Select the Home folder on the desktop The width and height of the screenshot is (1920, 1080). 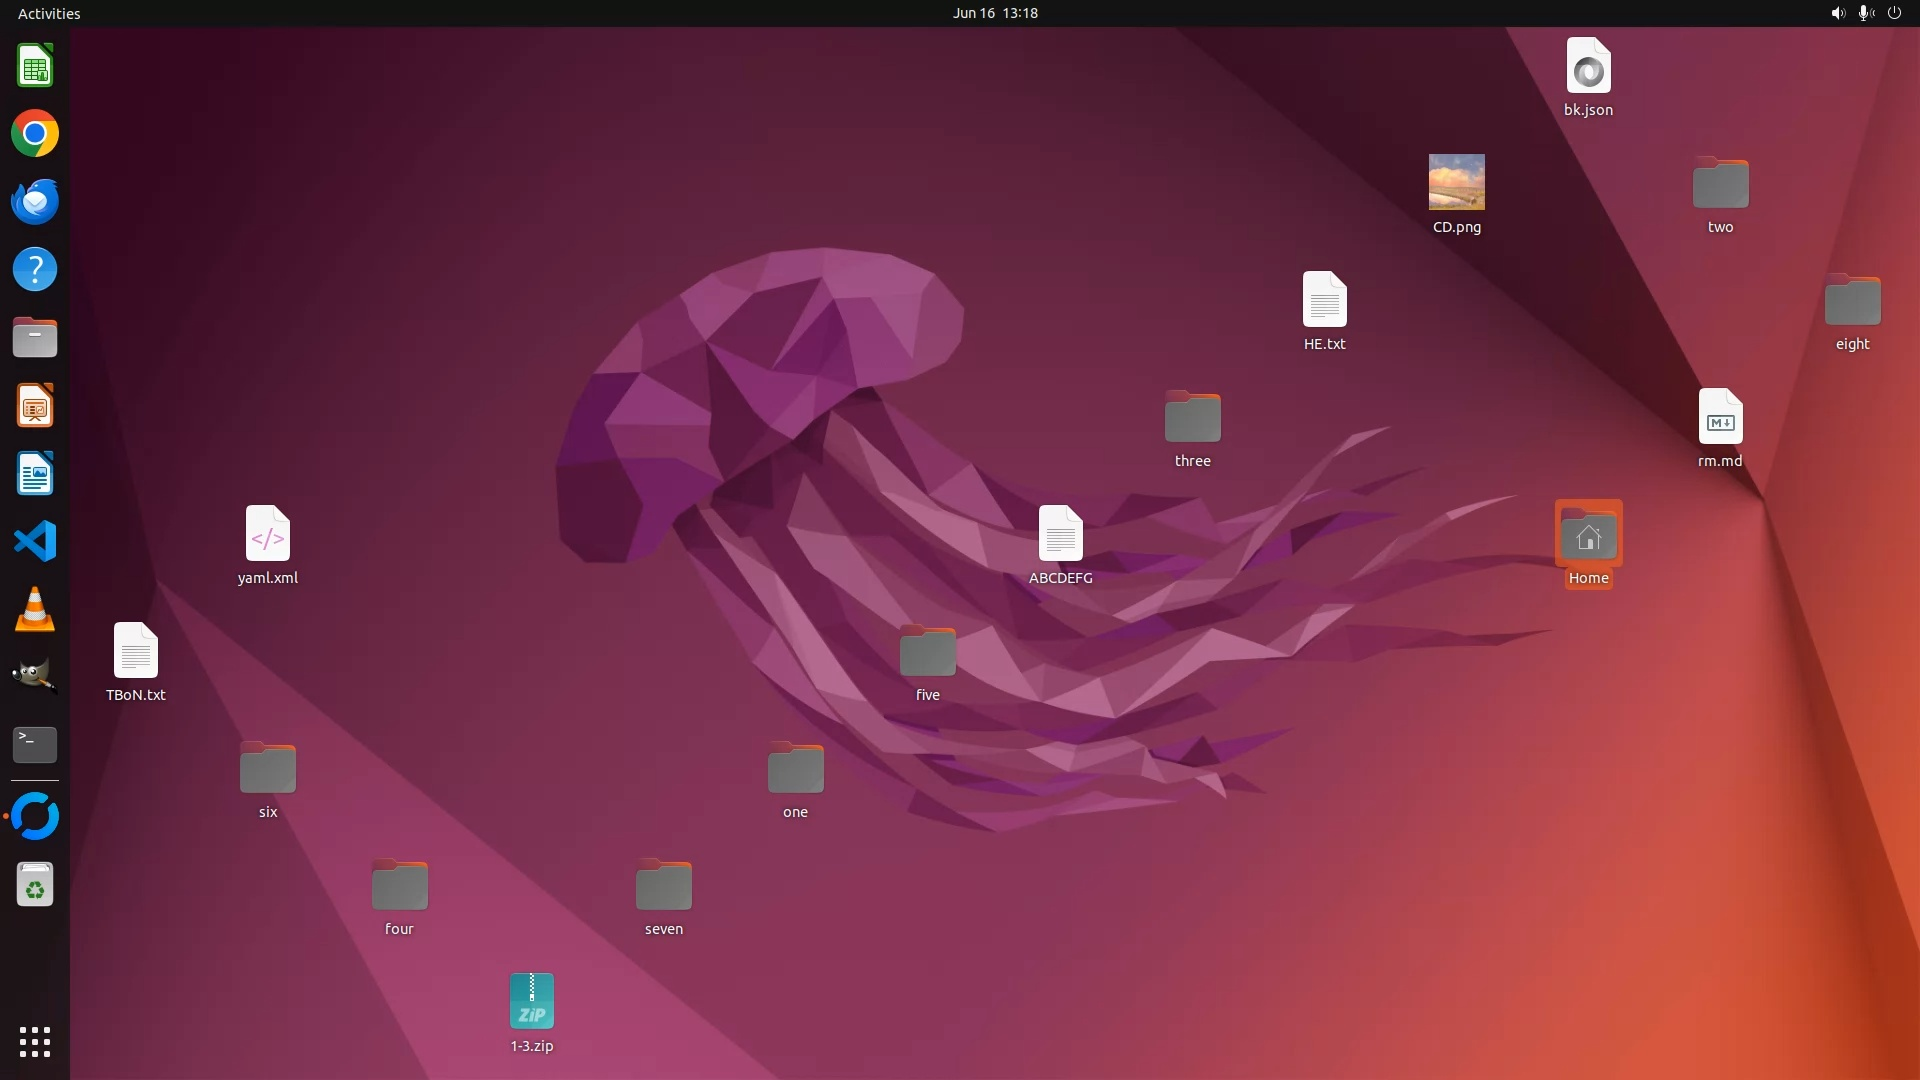pyautogui.click(x=1588, y=535)
